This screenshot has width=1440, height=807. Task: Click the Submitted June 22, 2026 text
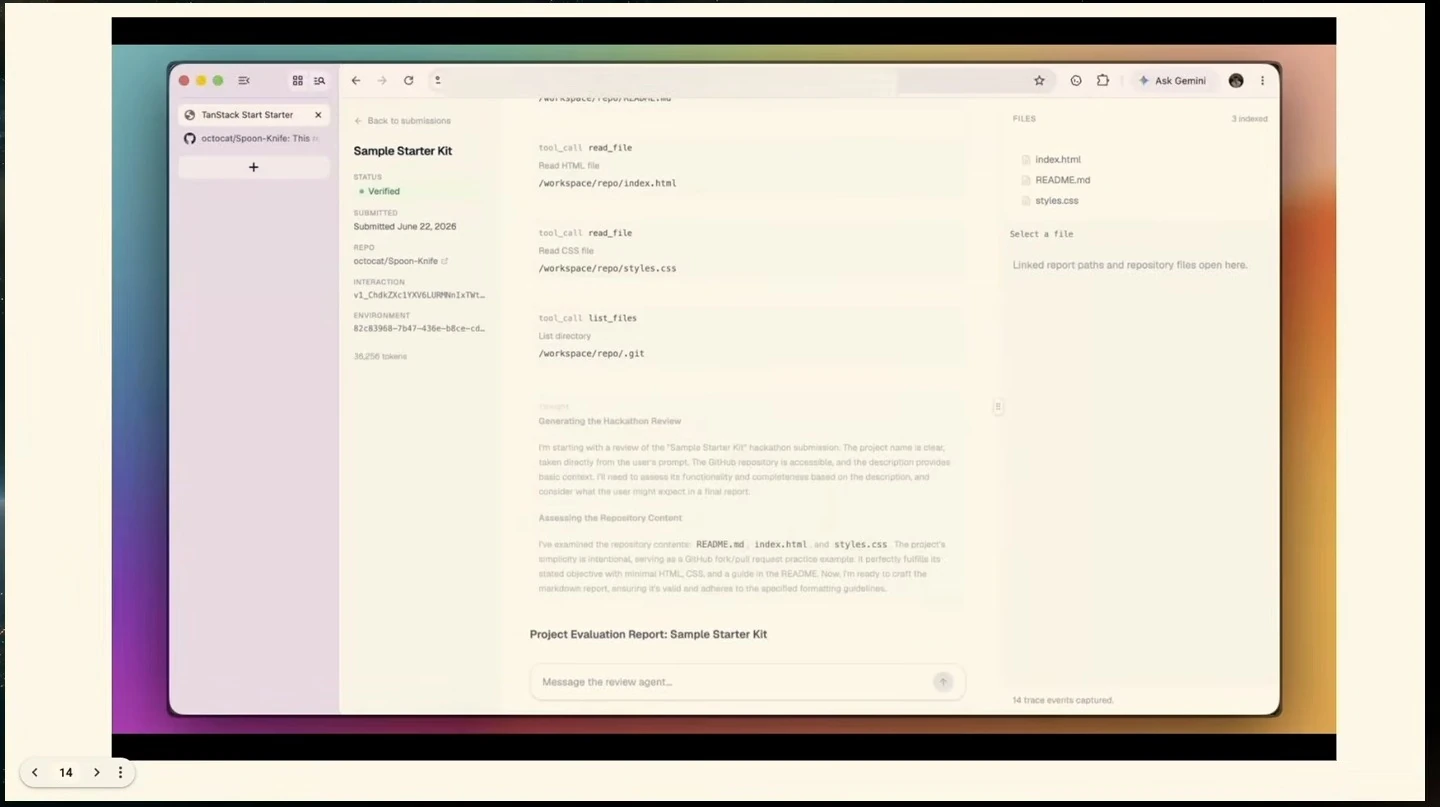405,227
